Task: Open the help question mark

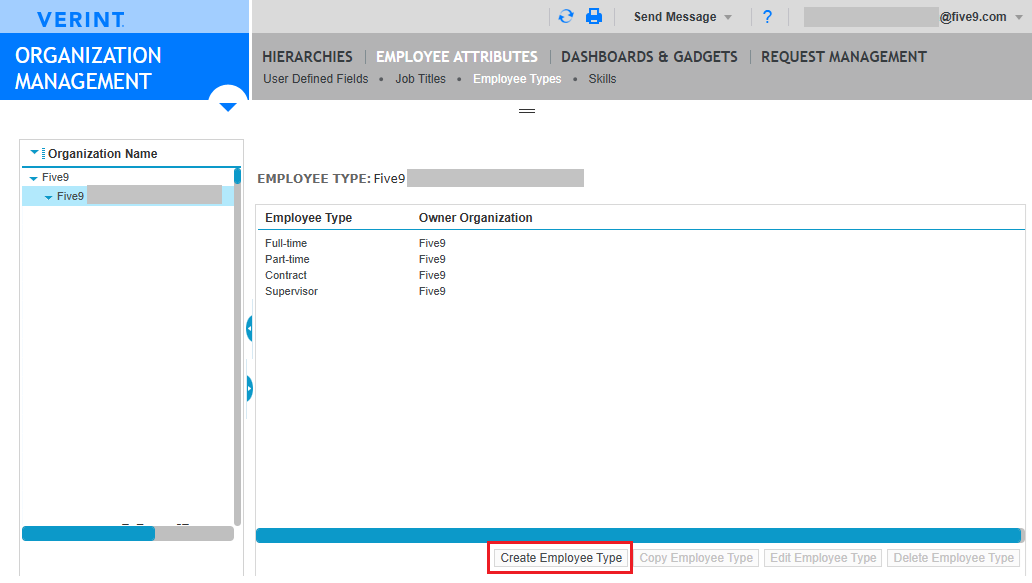Action: click(767, 16)
